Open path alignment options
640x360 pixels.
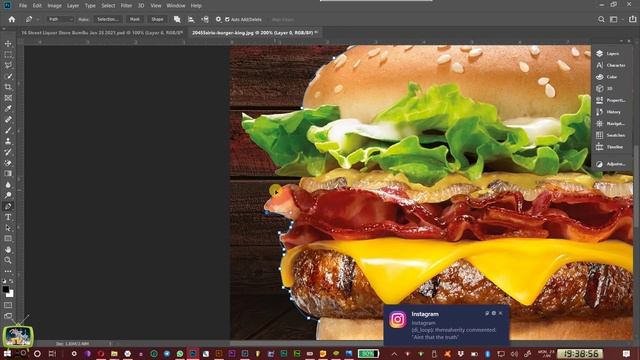pyautogui.click(x=191, y=19)
